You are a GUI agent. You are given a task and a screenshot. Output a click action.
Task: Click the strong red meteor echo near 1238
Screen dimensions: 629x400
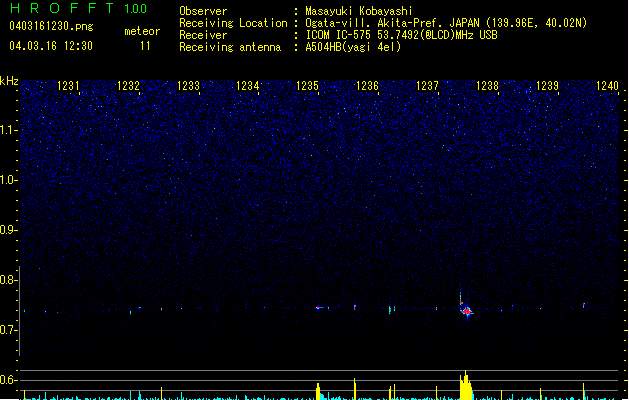tap(467, 311)
